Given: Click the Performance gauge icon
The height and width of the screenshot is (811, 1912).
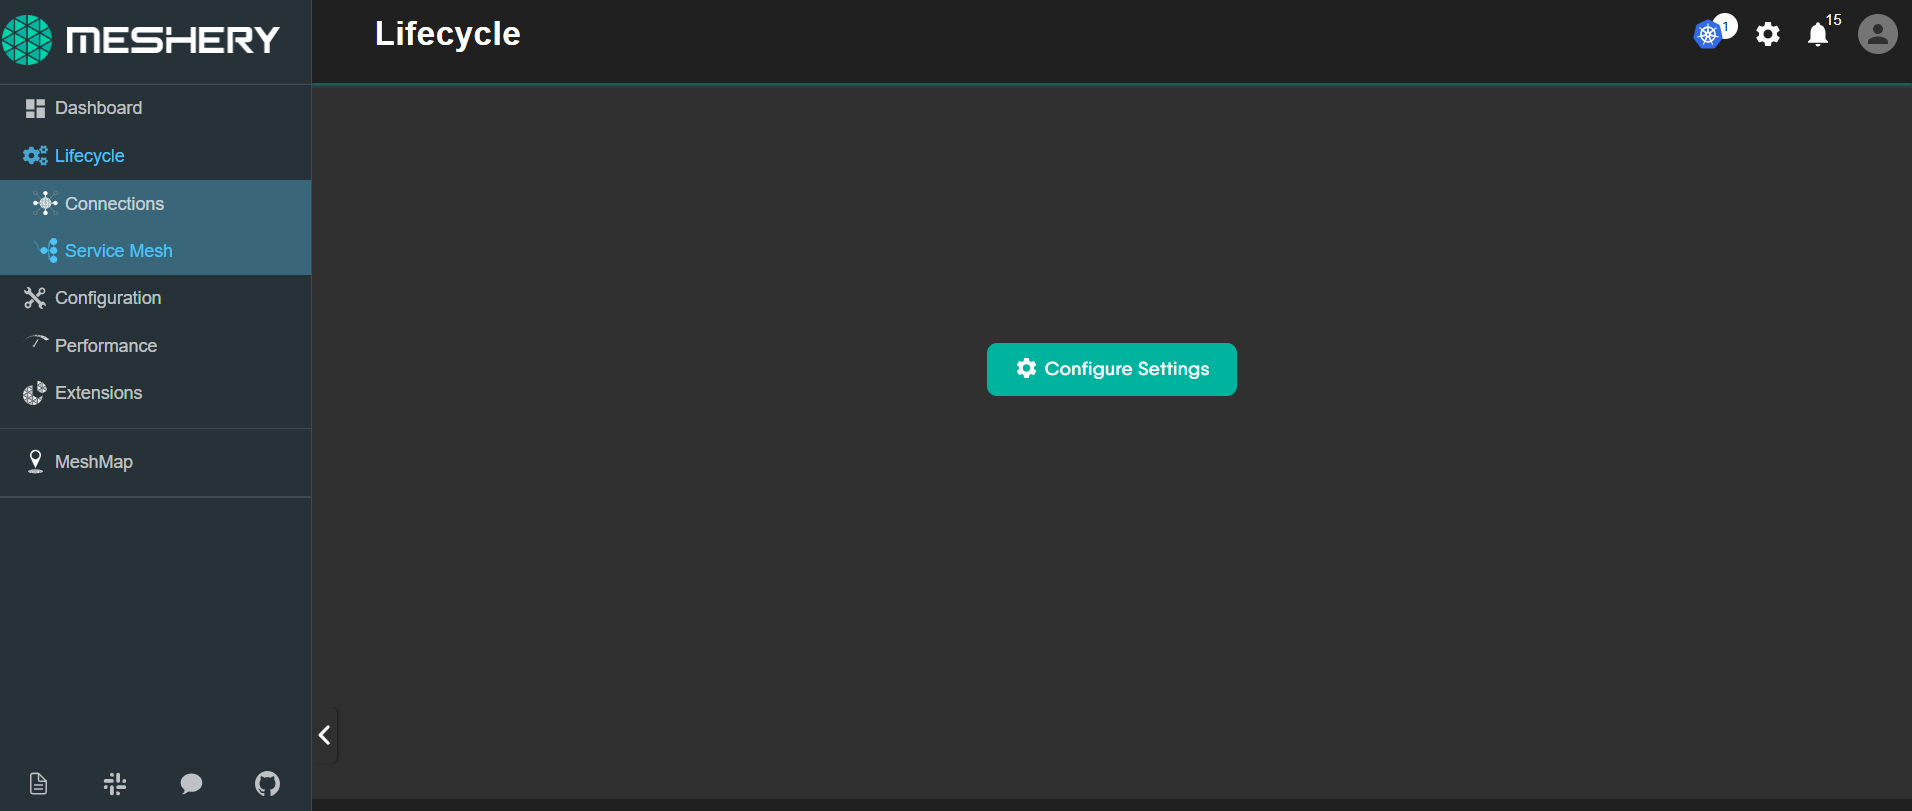Looking at the screenshot, I should coord(36,342).
